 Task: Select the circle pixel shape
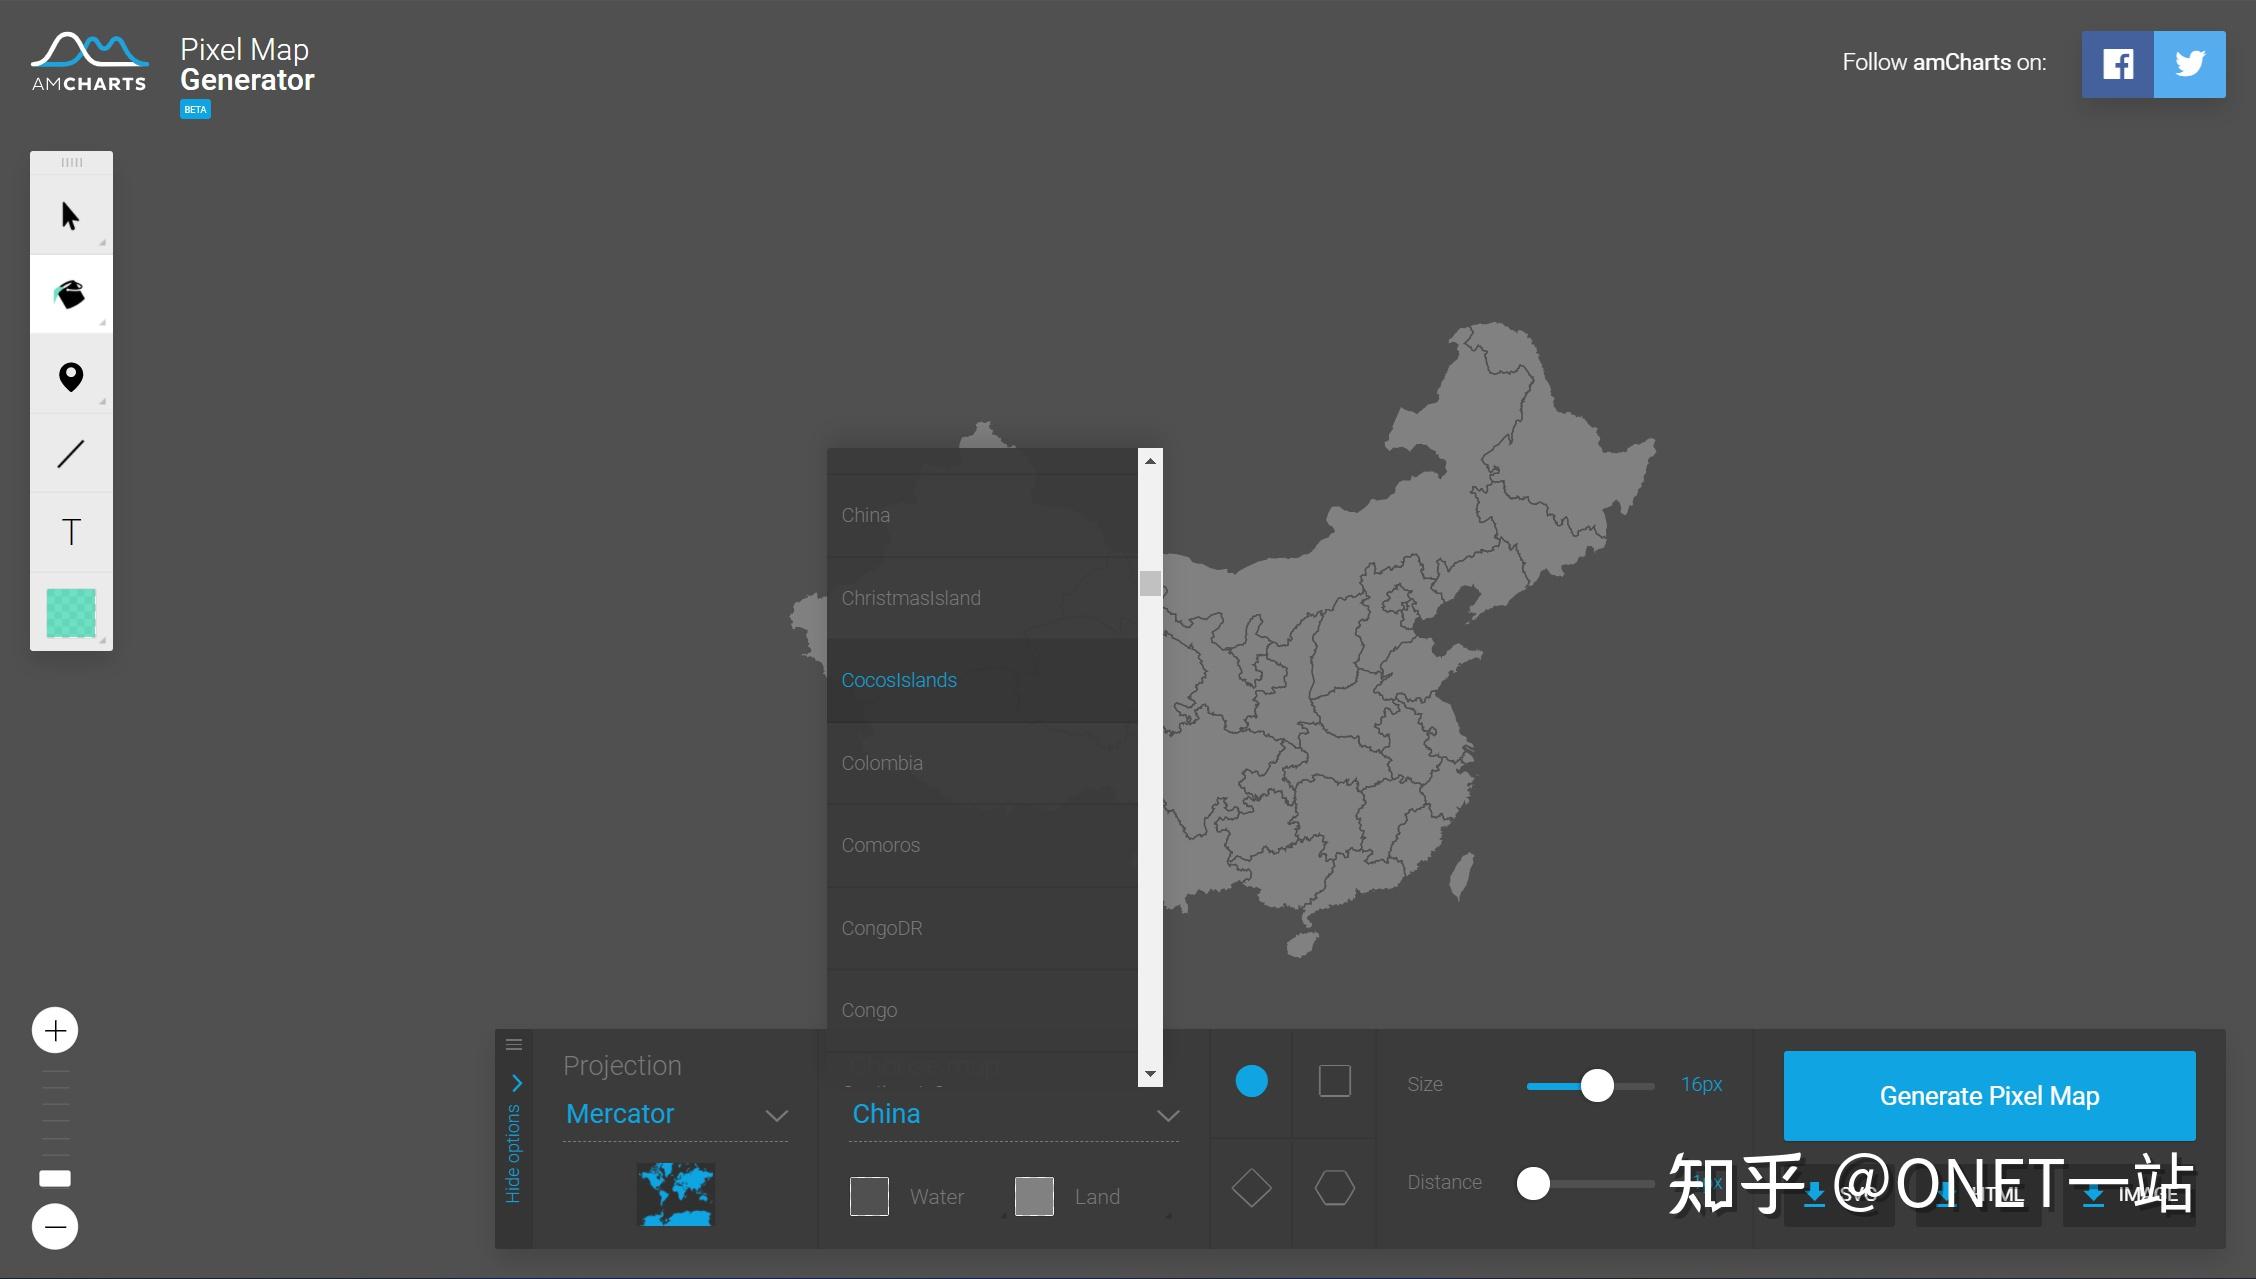point(1251,1081)
